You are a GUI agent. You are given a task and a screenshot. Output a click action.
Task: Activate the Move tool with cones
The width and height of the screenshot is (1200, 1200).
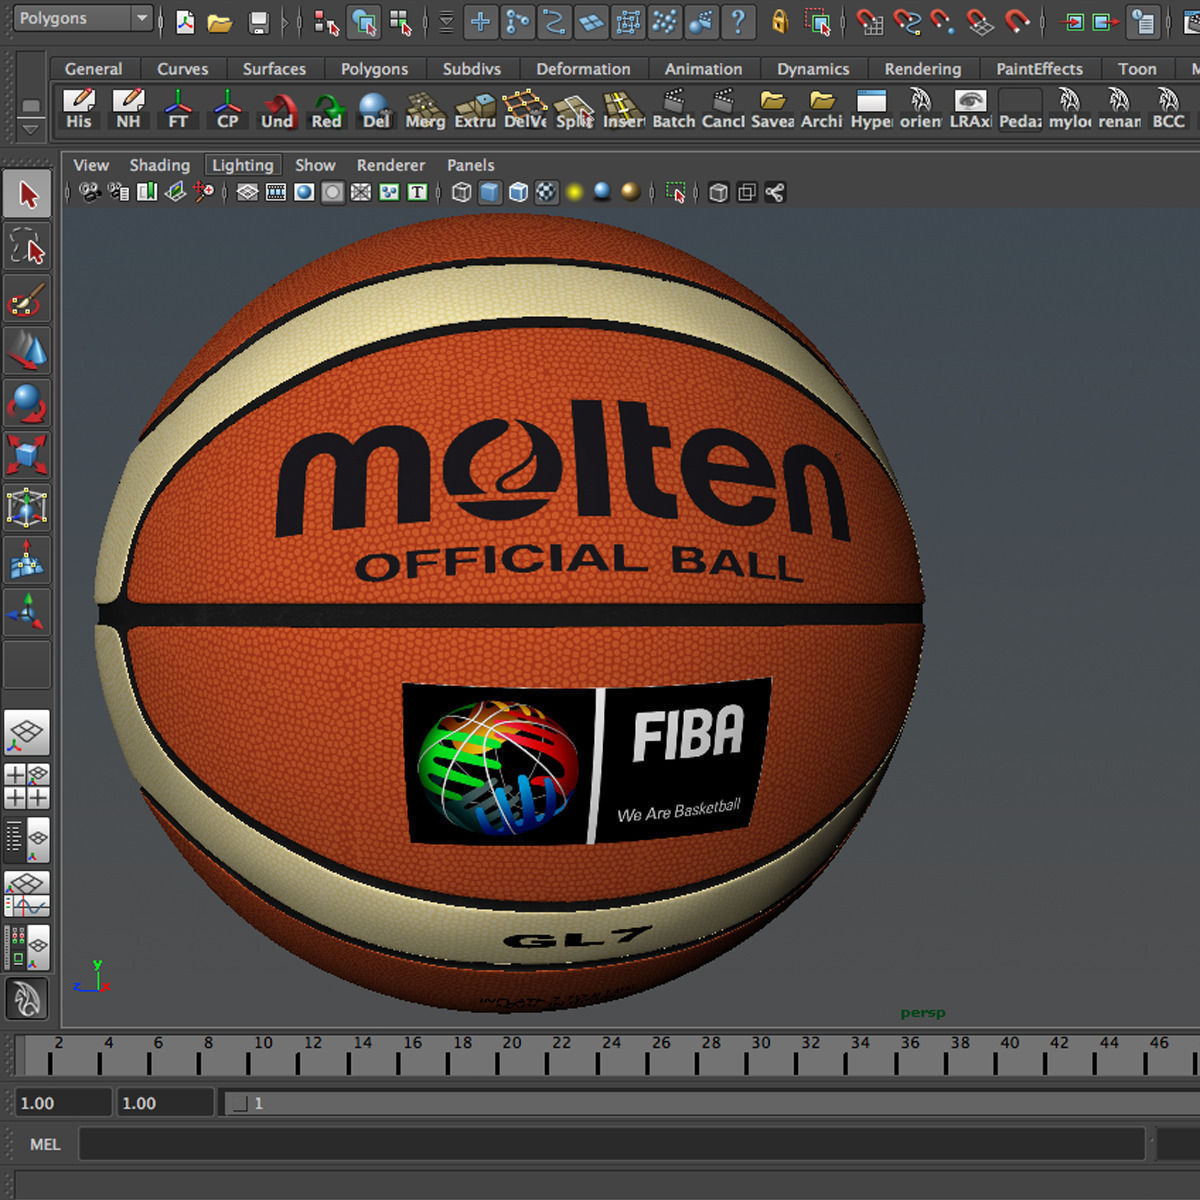pyautogui.click(x=27, y=351)
